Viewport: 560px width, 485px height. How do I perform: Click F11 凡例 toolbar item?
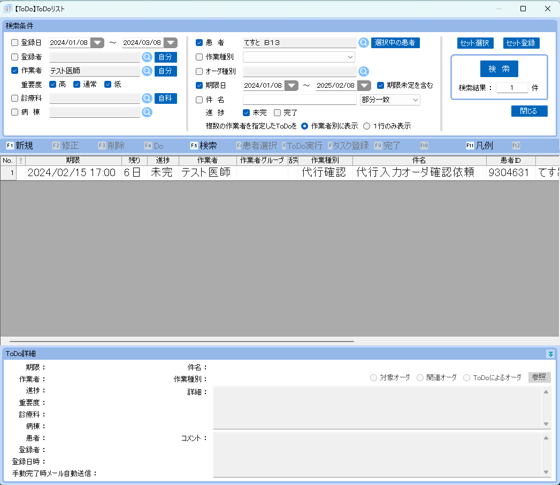click(480, 146)
